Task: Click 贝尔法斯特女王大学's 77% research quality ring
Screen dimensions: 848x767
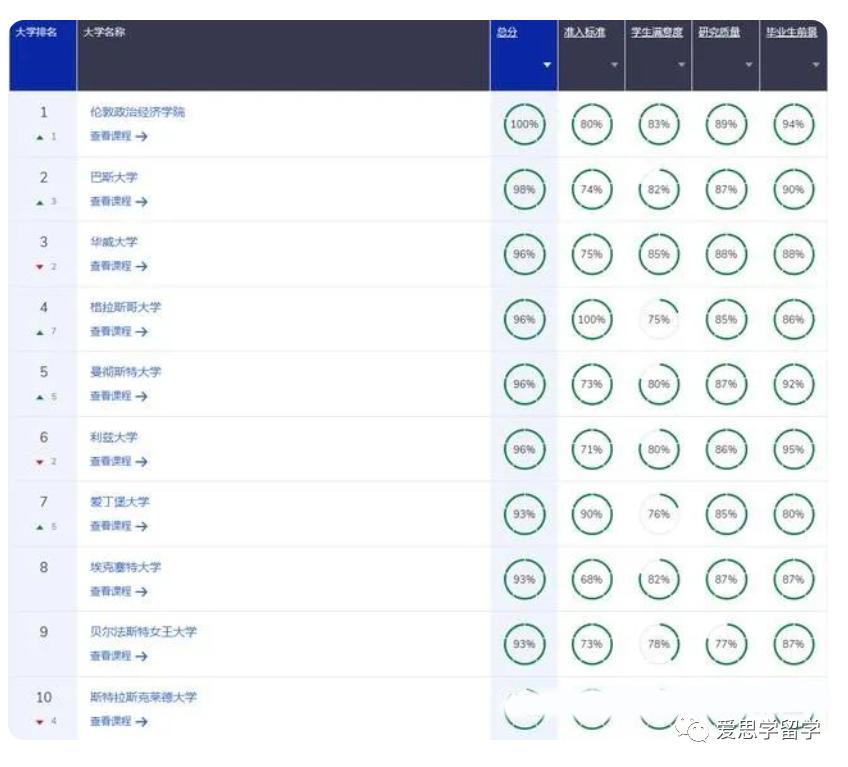Action: pyautogui.click(x=726, y=644)
